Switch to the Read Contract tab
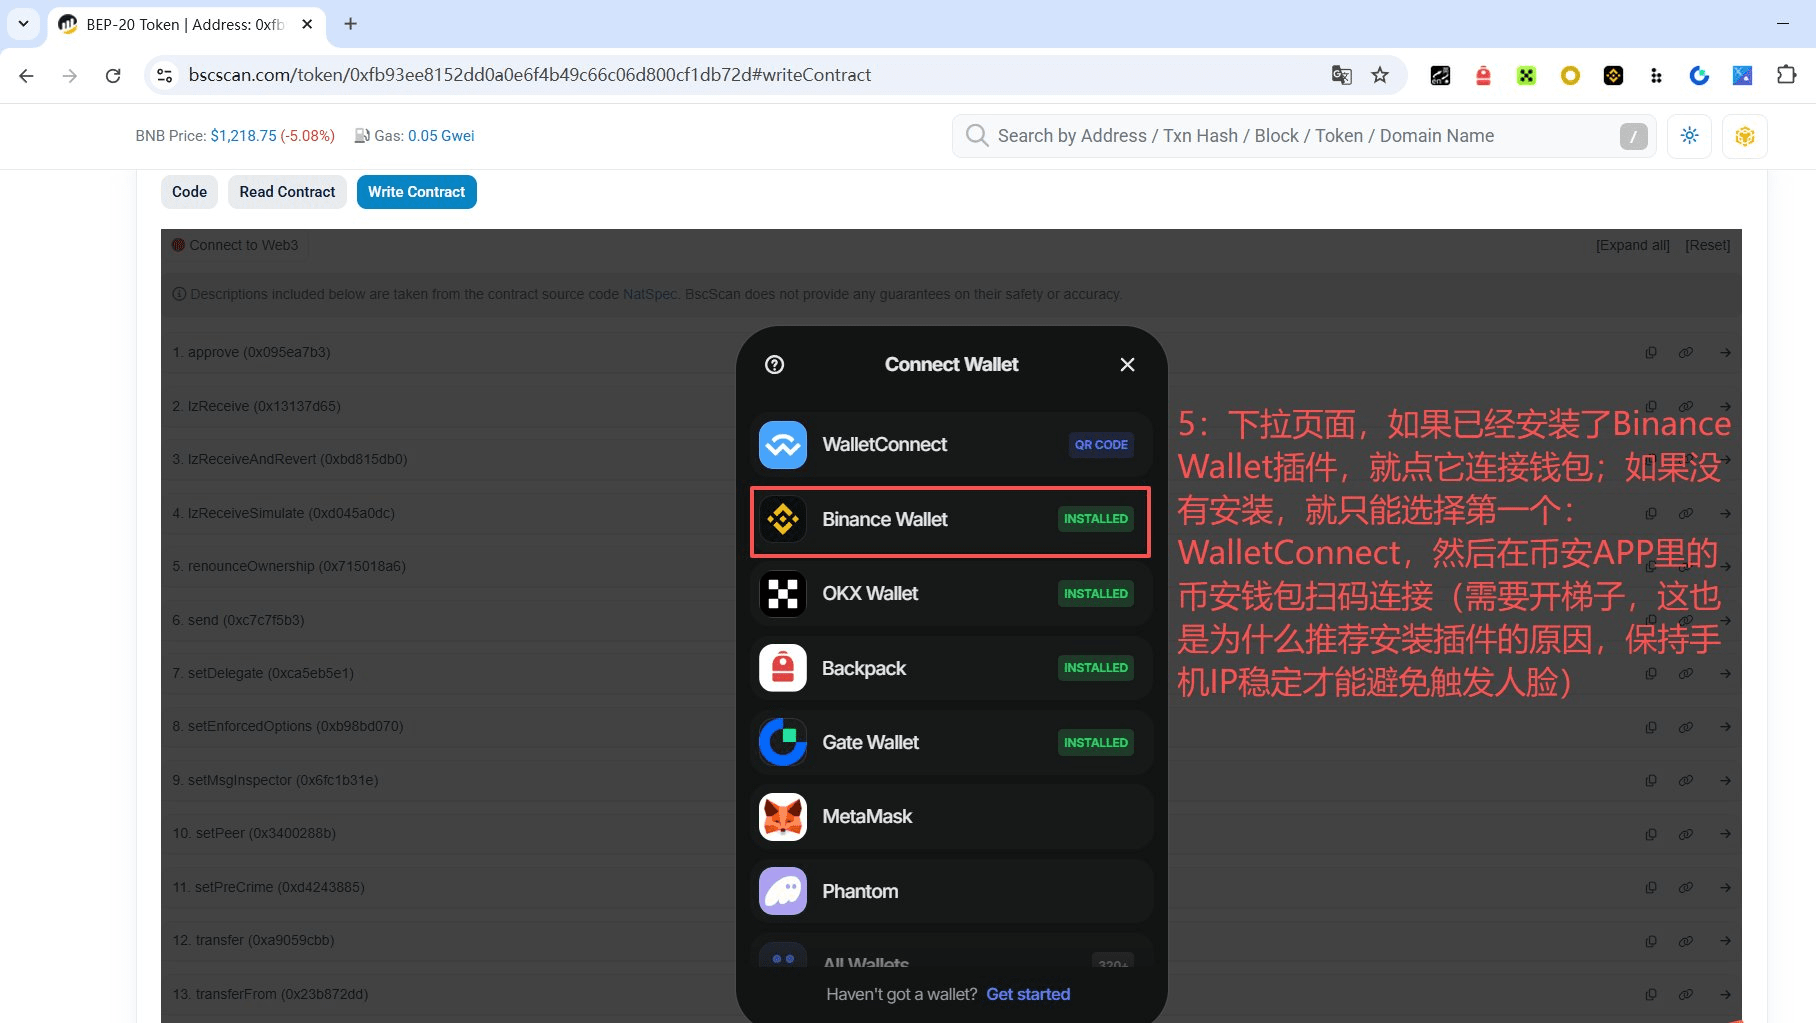This screenshot has height=1023, width=1816. tap(287, 192)
